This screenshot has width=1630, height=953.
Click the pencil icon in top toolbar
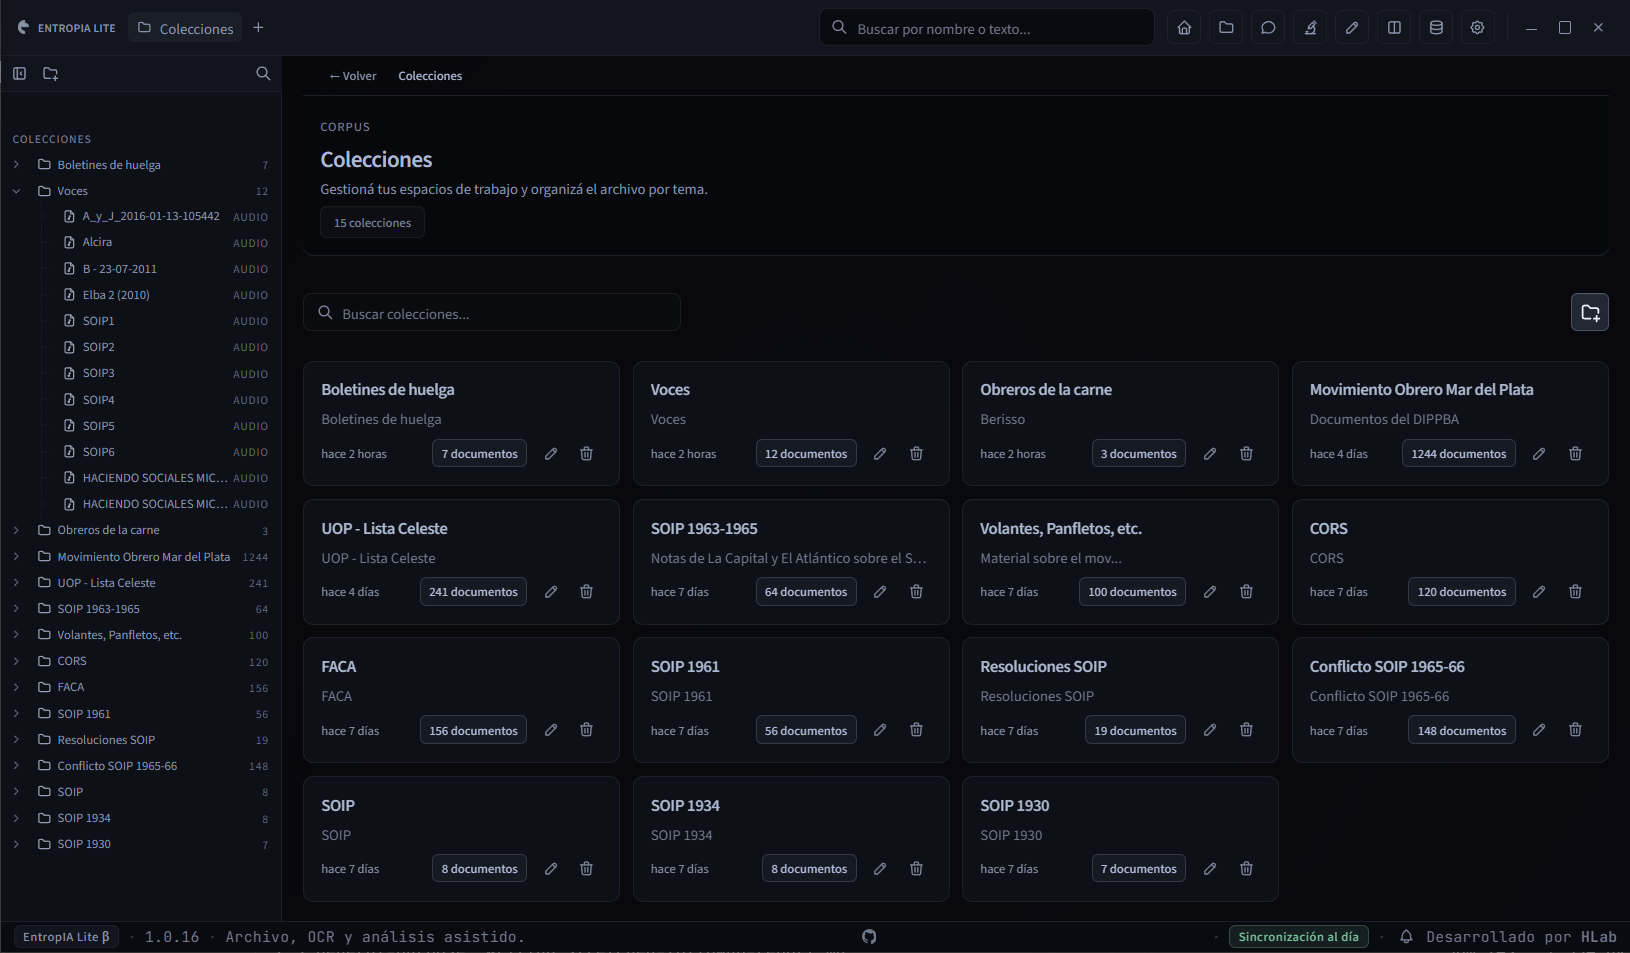1352,28
